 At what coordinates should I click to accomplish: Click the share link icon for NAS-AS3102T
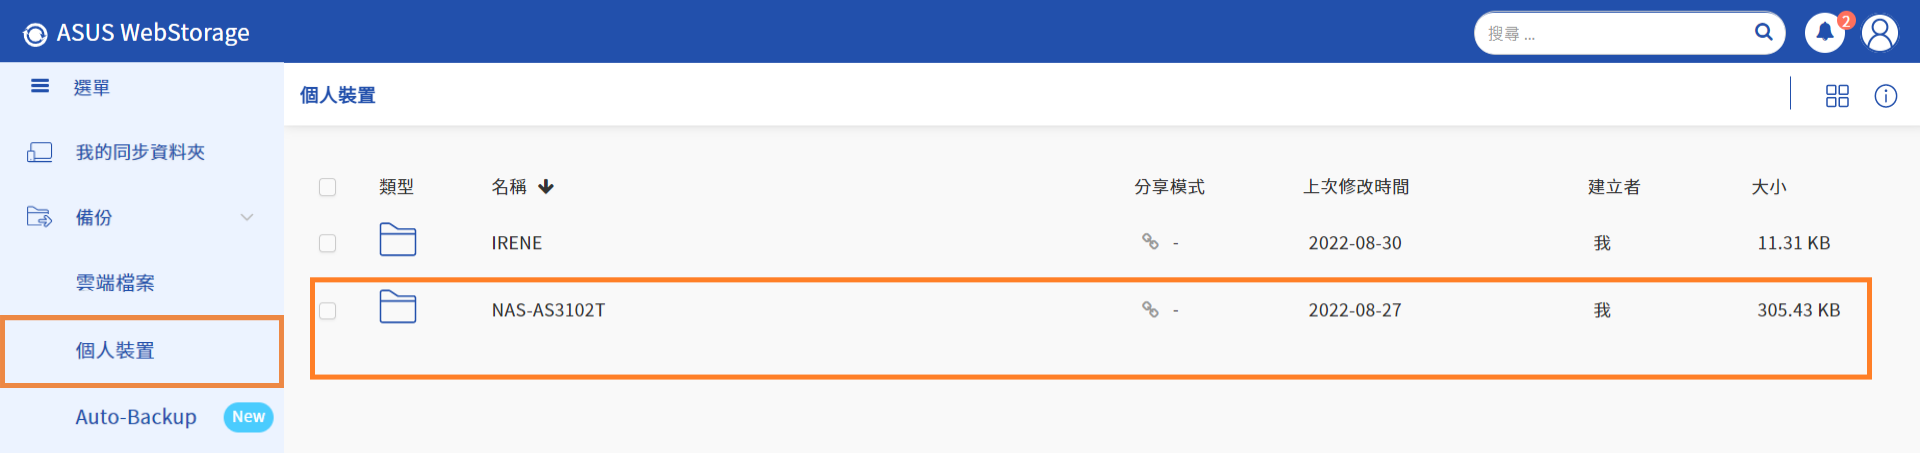1150,310
